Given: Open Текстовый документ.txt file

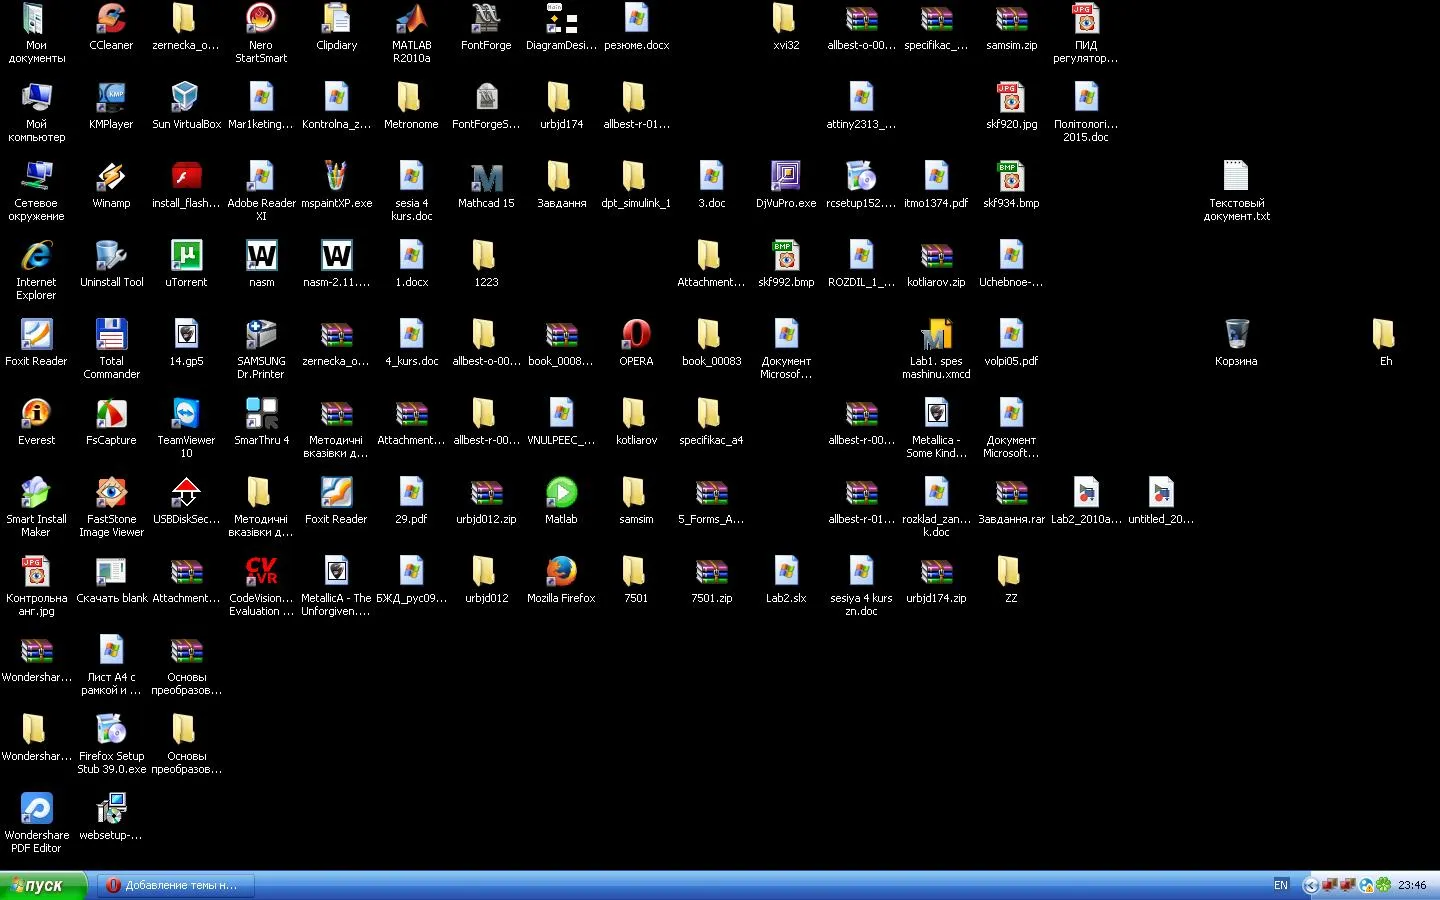Looking at the screenshot, I should pyautogui.click(x=1236, y=191).
